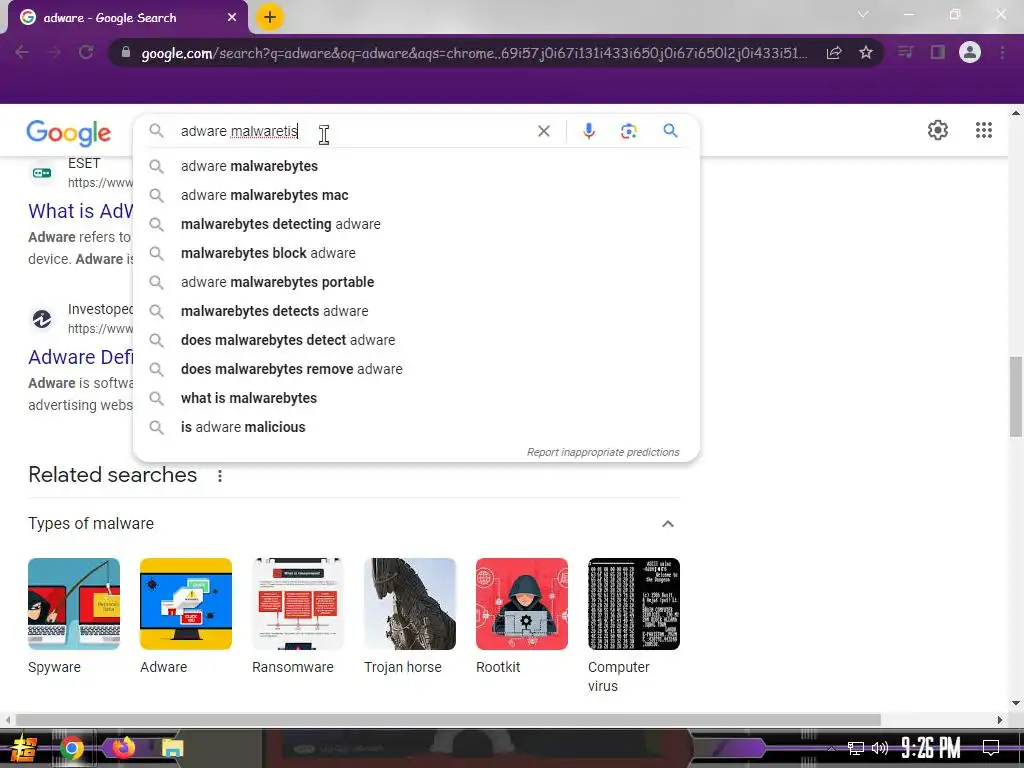Open Chrome three-dot menu
The image size is (1024, 768).
point(1002,52)
